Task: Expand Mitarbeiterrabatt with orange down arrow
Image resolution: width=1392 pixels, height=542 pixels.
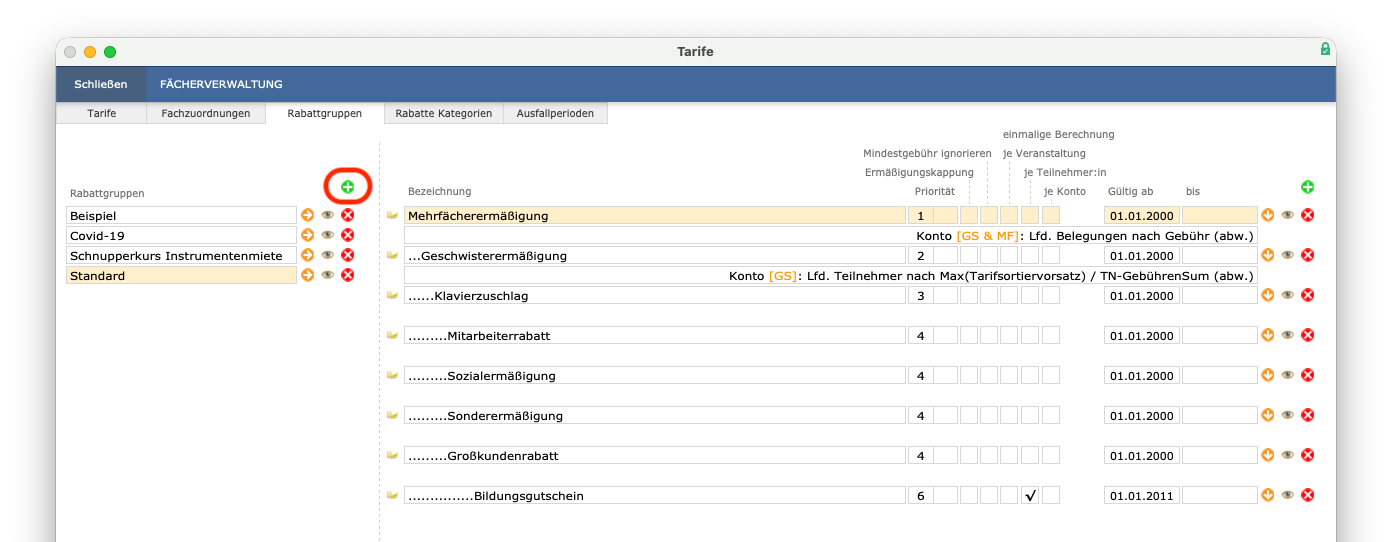Action: [x=1268, y=335]
